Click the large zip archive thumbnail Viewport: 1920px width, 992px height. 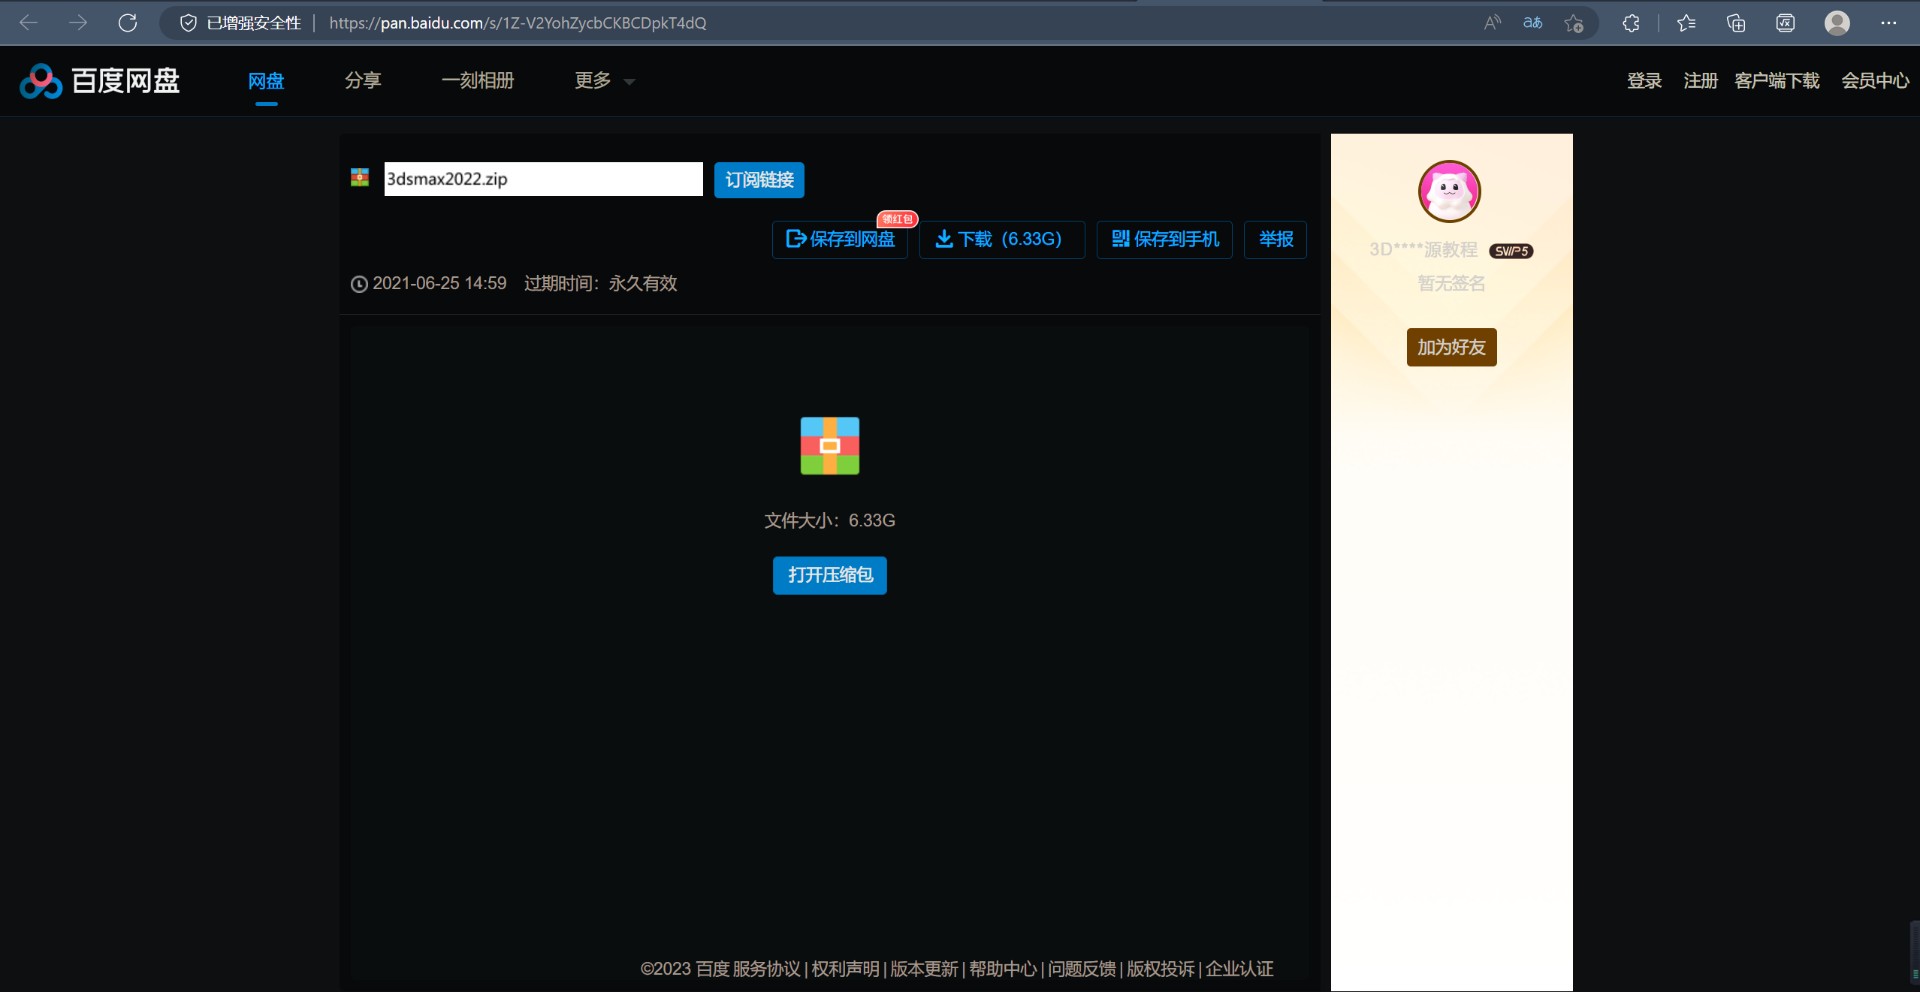830,446
